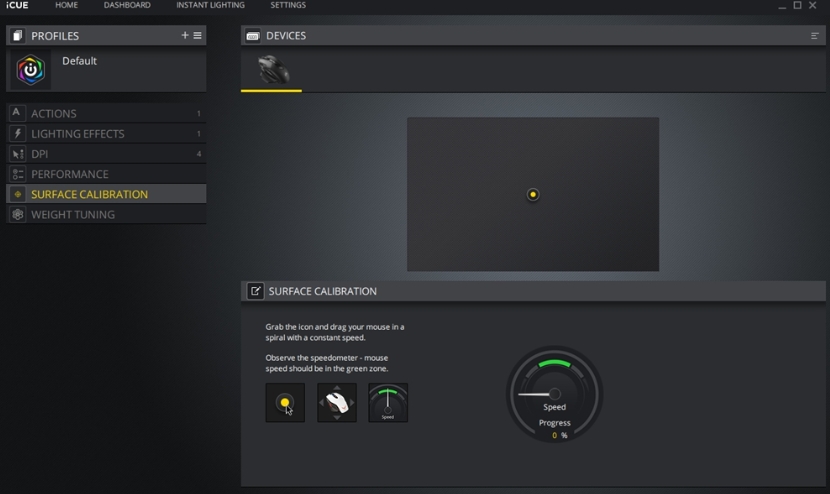The image size is (830, 494).
Task: Click the Actions letter-A icon
Action: pos(17,113)
